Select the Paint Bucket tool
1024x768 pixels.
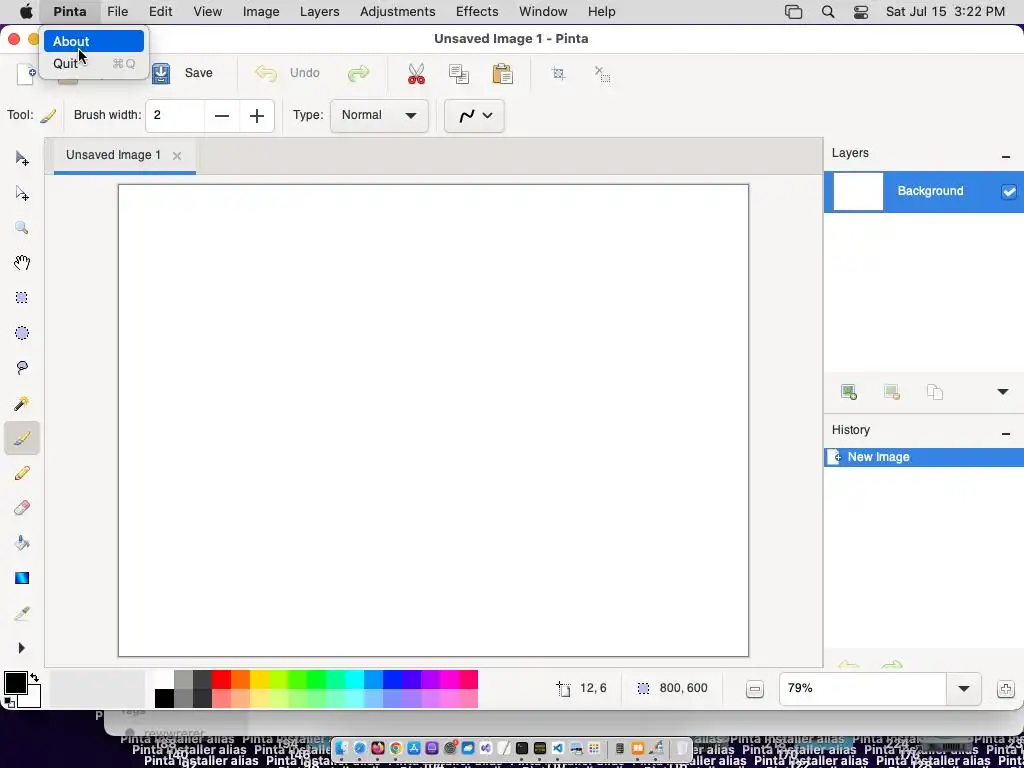point(22,543)
